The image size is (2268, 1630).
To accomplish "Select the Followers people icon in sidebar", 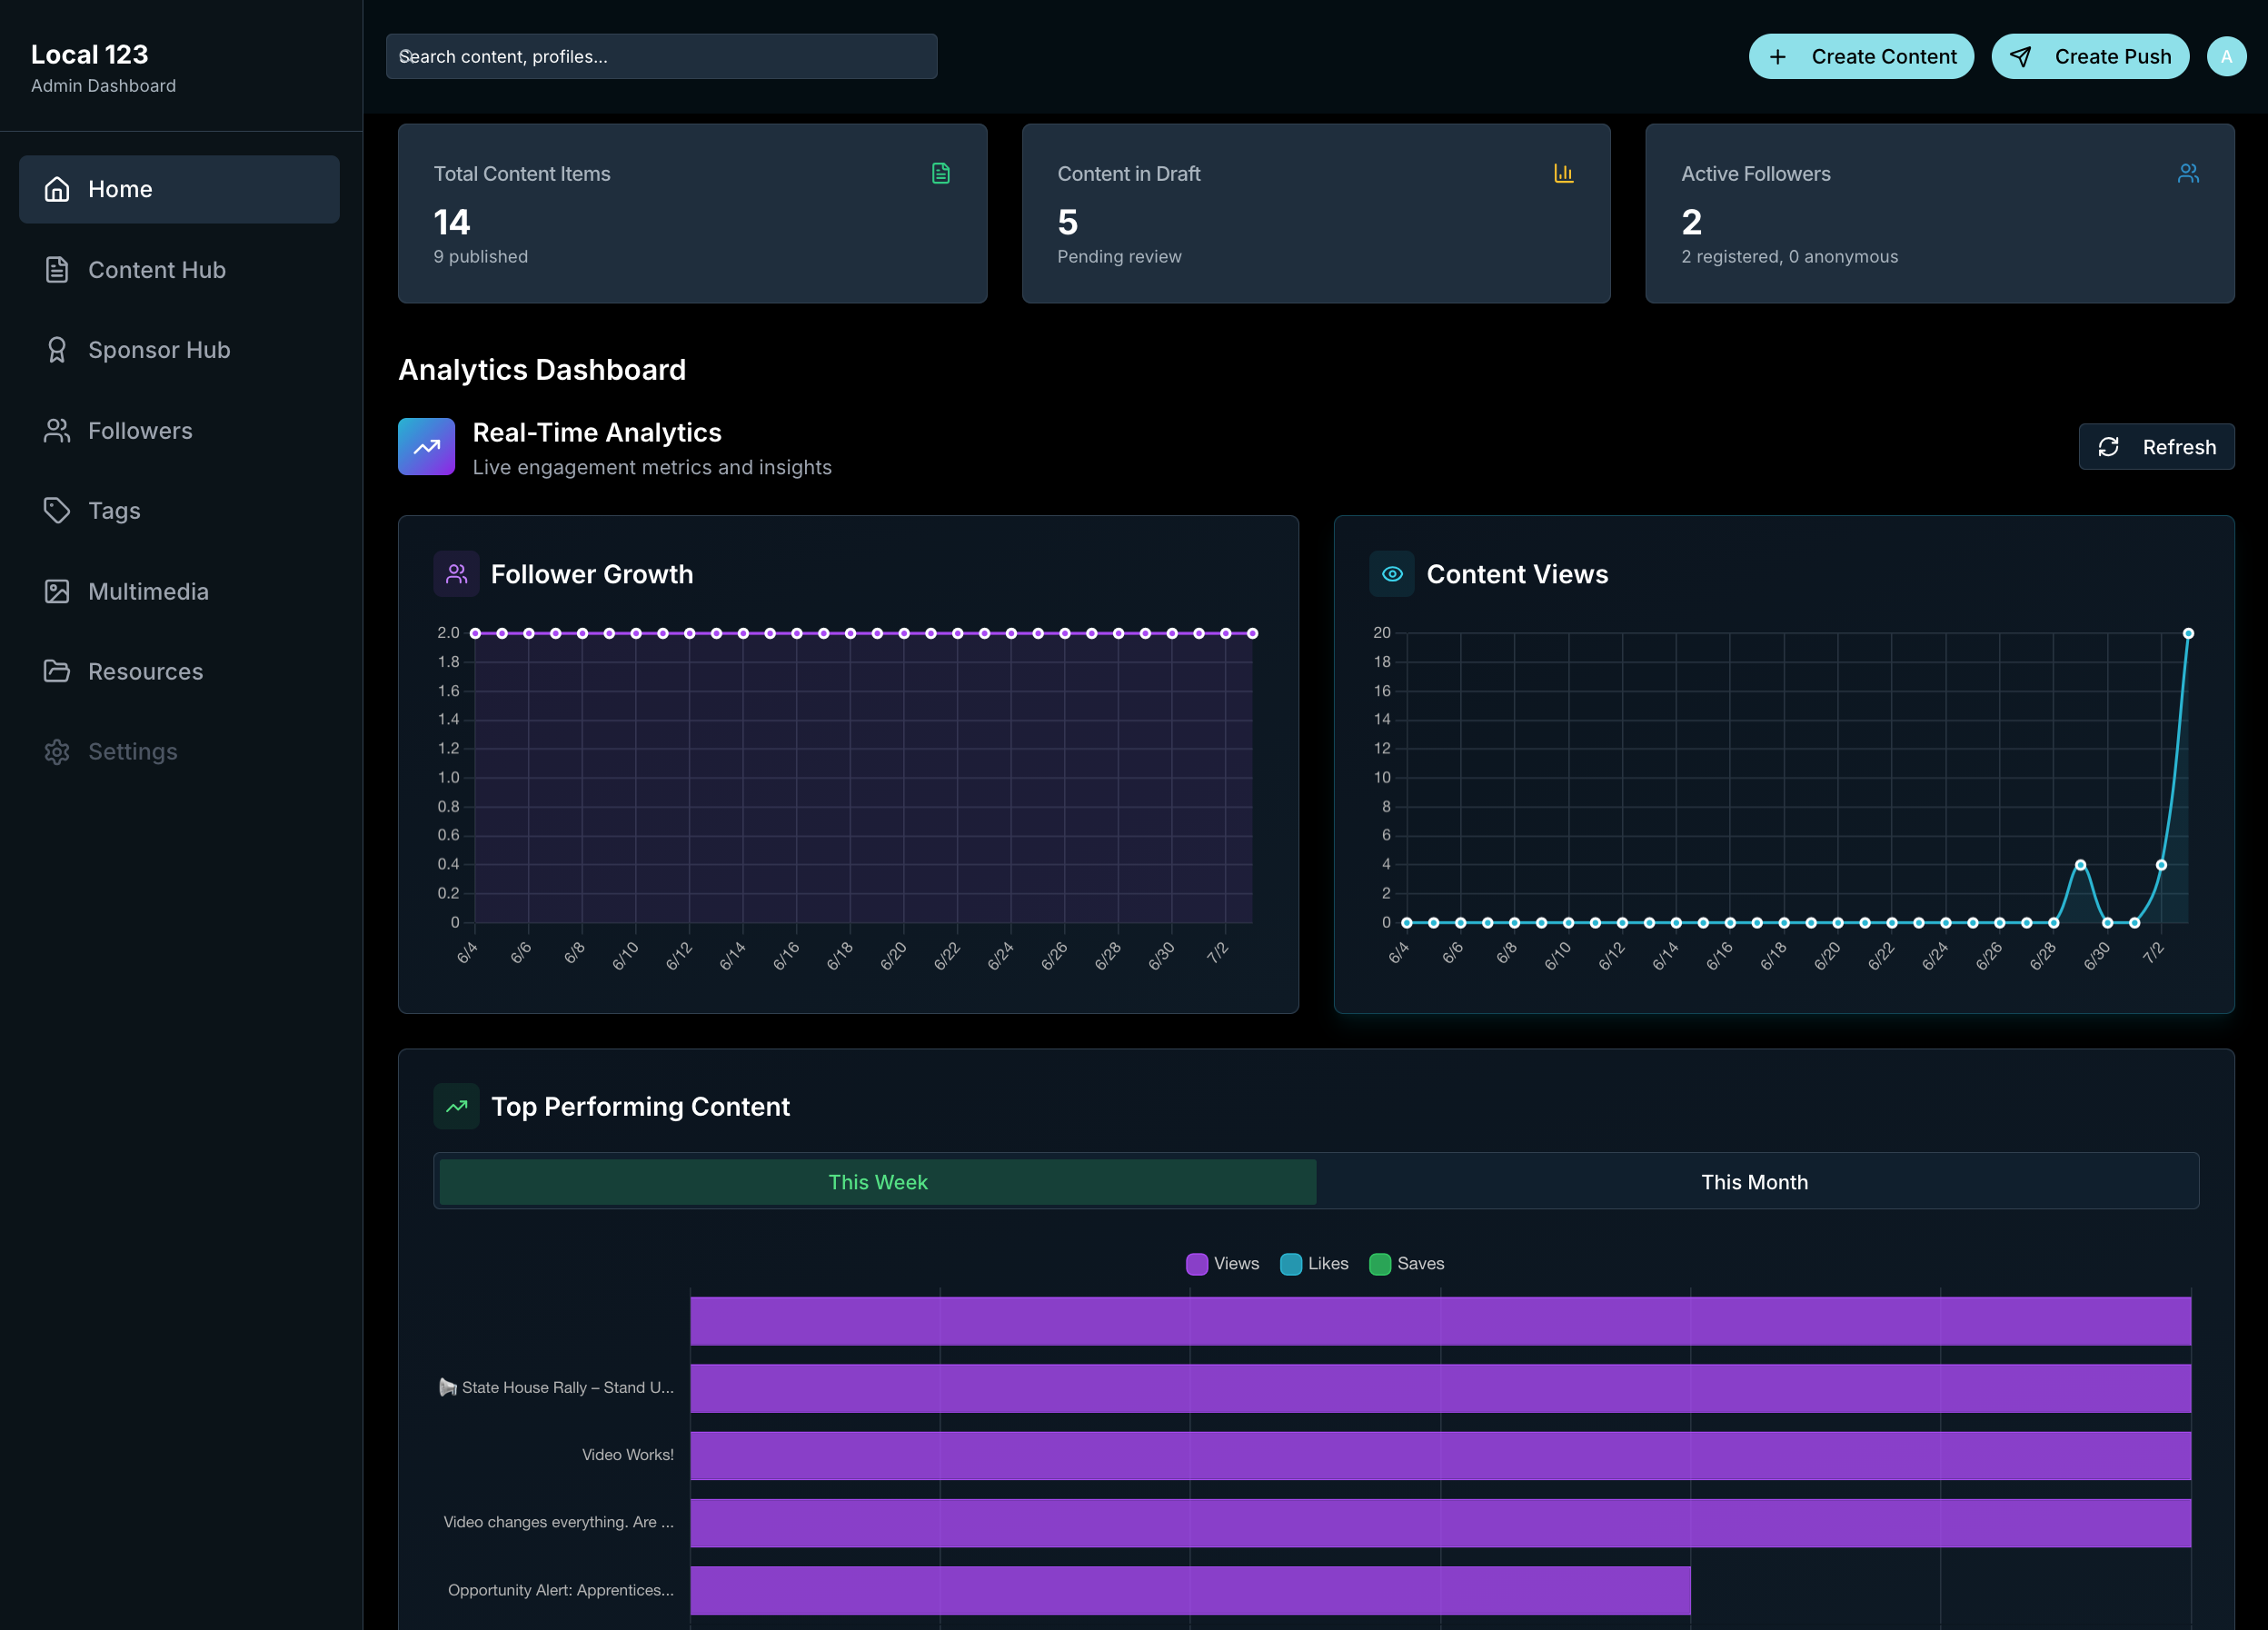I will point(57,431).
